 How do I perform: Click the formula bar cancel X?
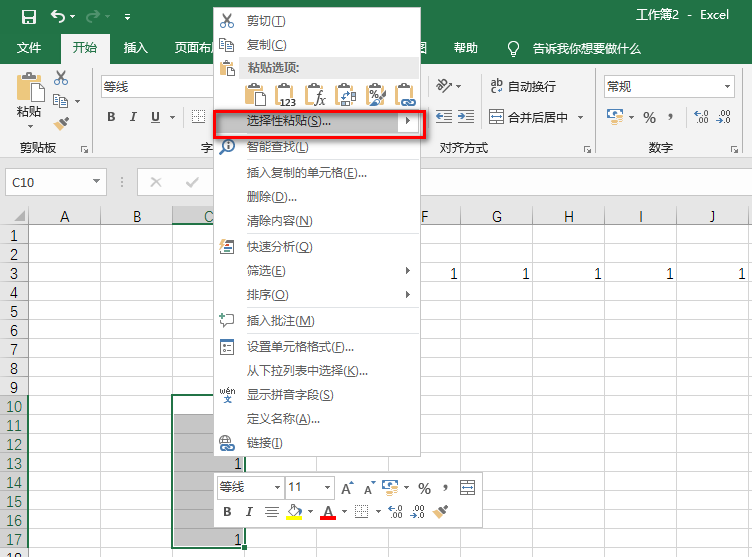(x=156, y=182)
